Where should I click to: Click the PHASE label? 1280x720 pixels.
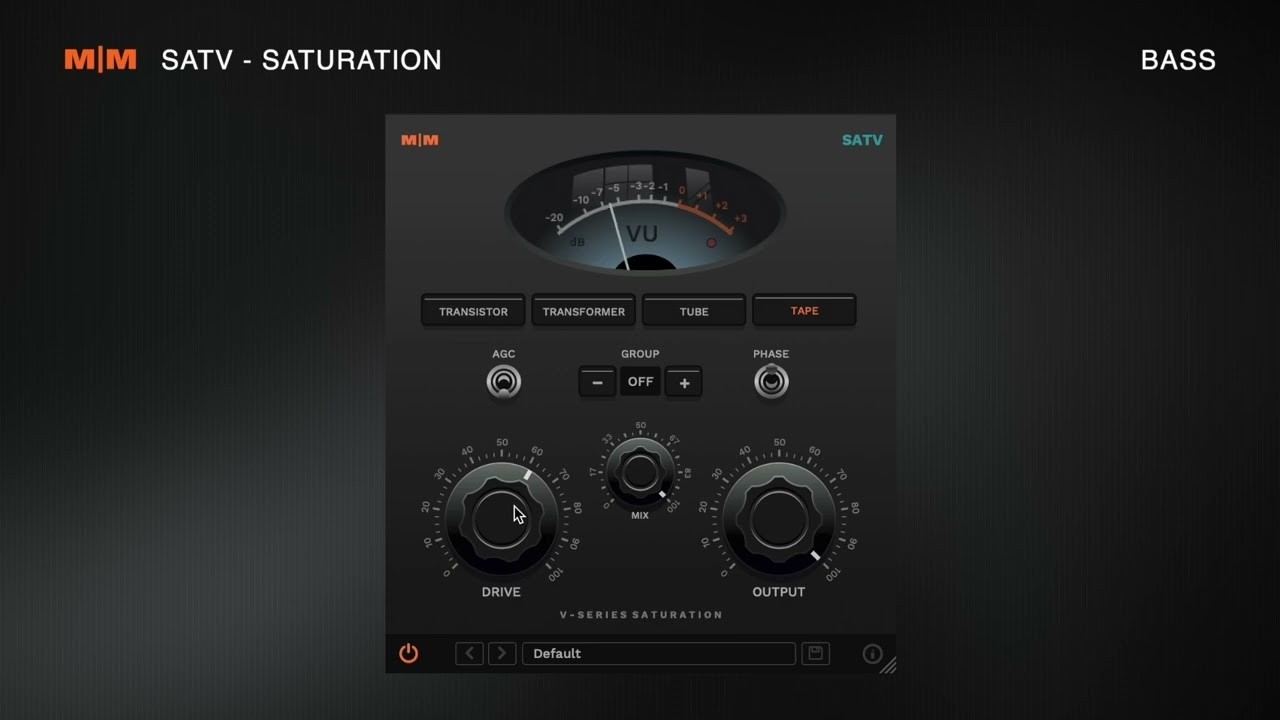771,354
